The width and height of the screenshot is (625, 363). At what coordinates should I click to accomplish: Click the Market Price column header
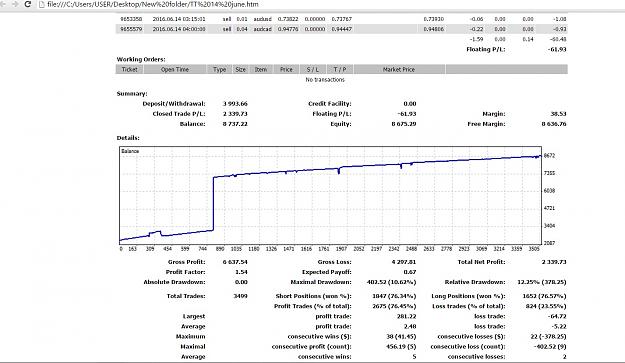(x=399, y=69)
